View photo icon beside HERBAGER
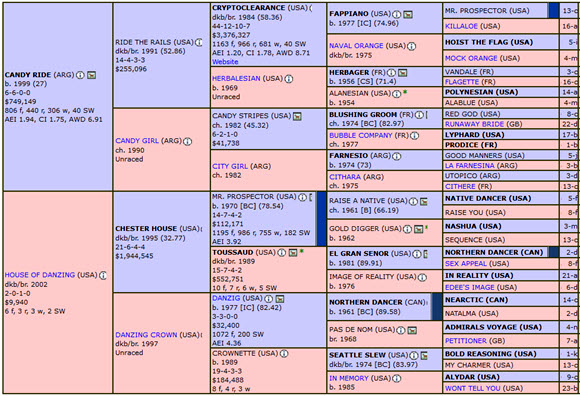The image size is (580, 396). (402, 73)
